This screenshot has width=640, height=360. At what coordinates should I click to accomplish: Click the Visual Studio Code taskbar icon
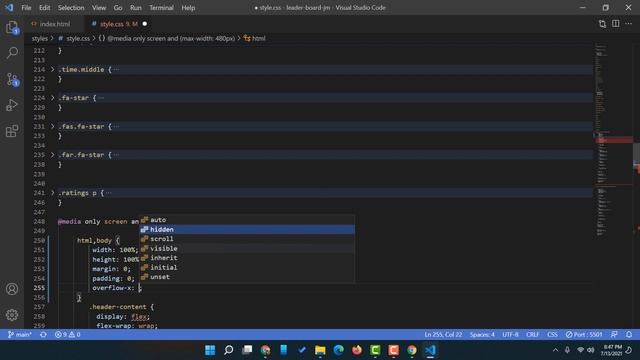430,350
